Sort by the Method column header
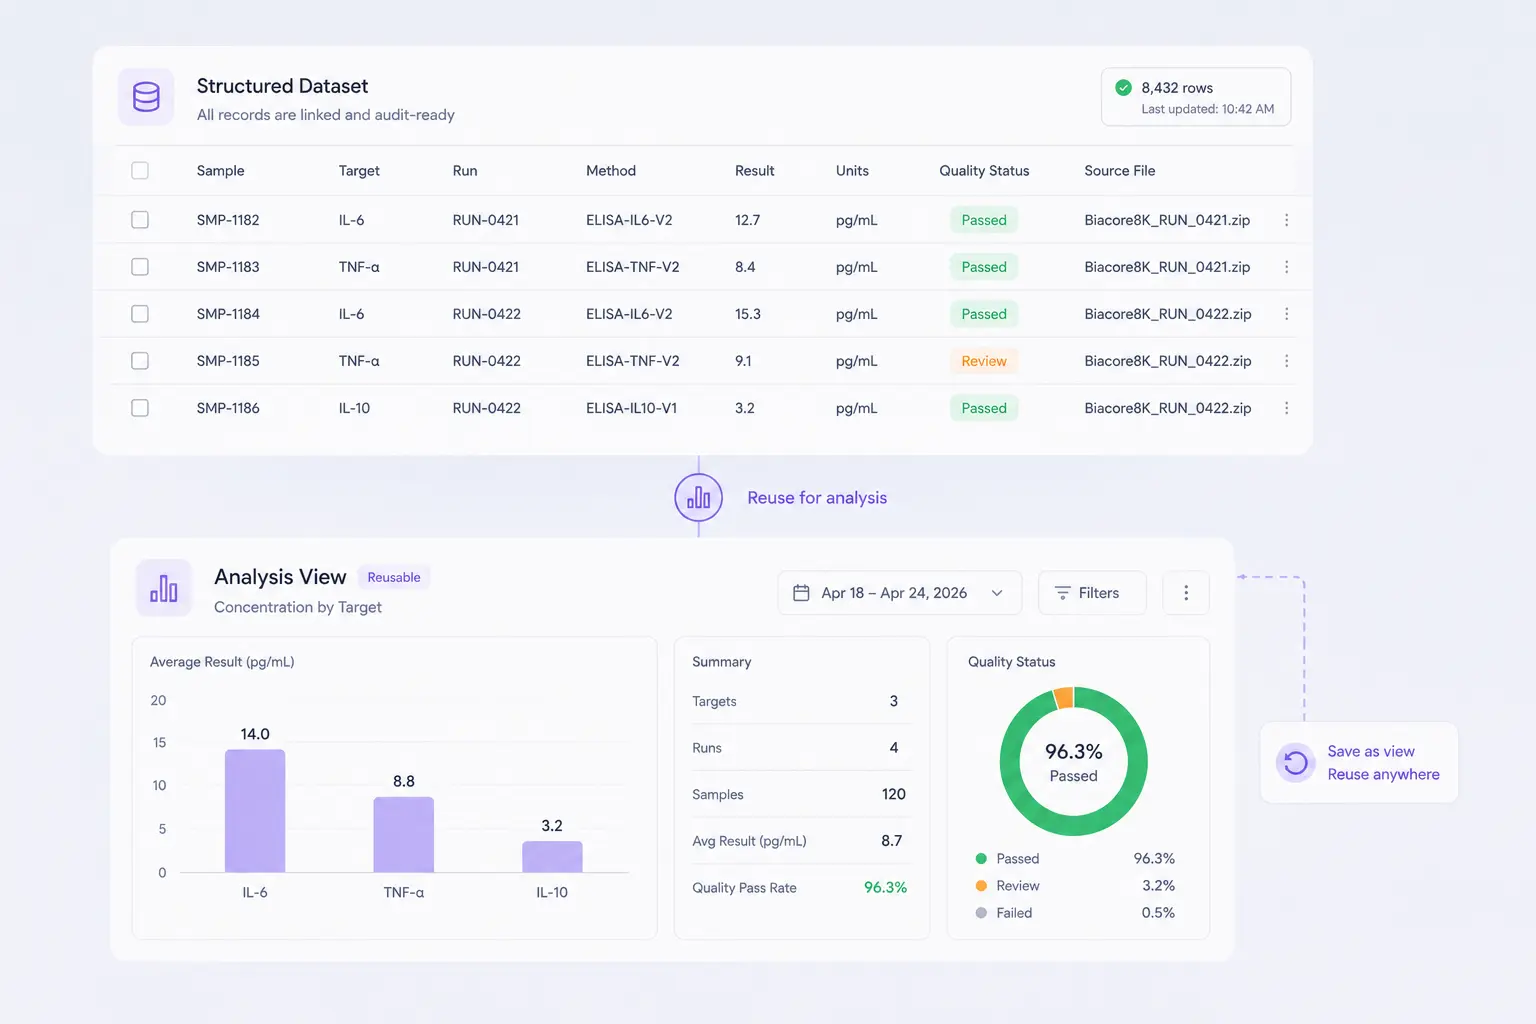 [x=611, y=171]
